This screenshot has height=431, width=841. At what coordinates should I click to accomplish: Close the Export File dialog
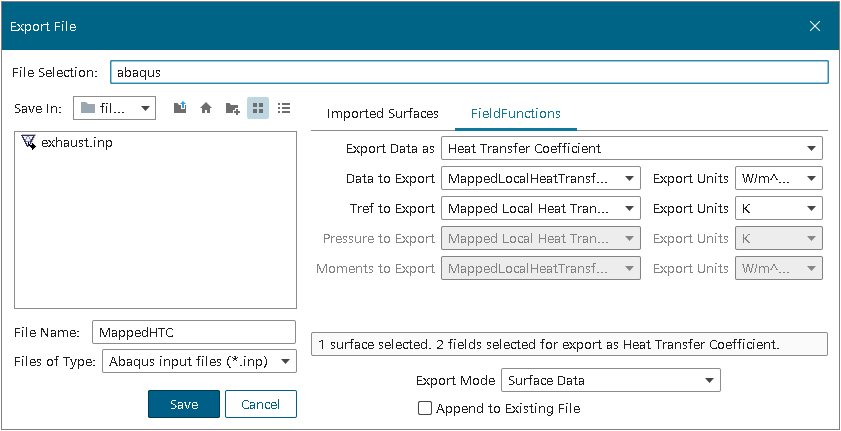click(x=815, y=26)
